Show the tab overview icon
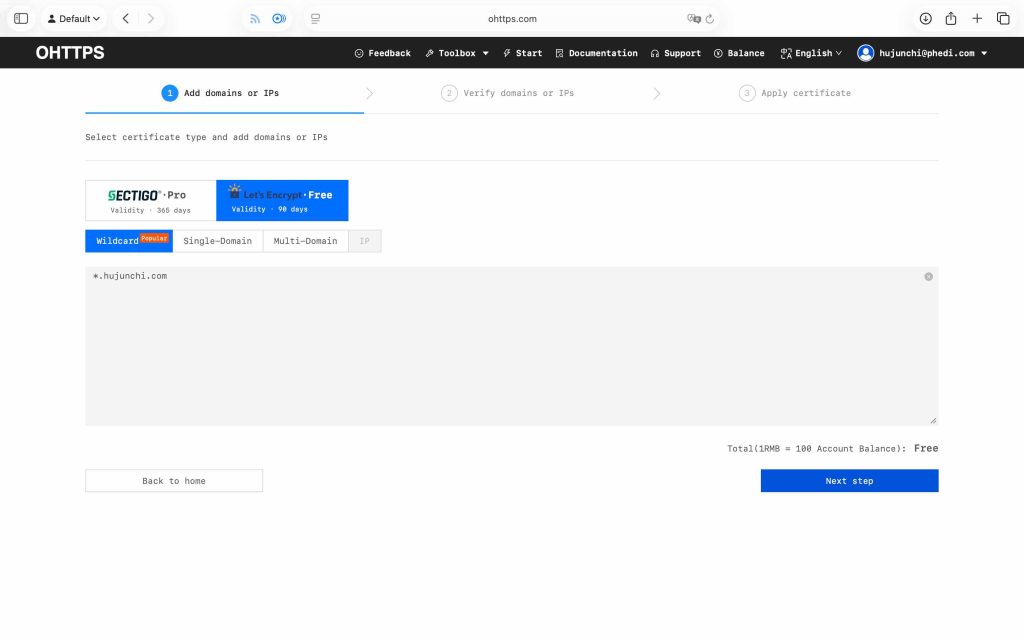Screen dimensions: 1024x640 pos(1003,18)
